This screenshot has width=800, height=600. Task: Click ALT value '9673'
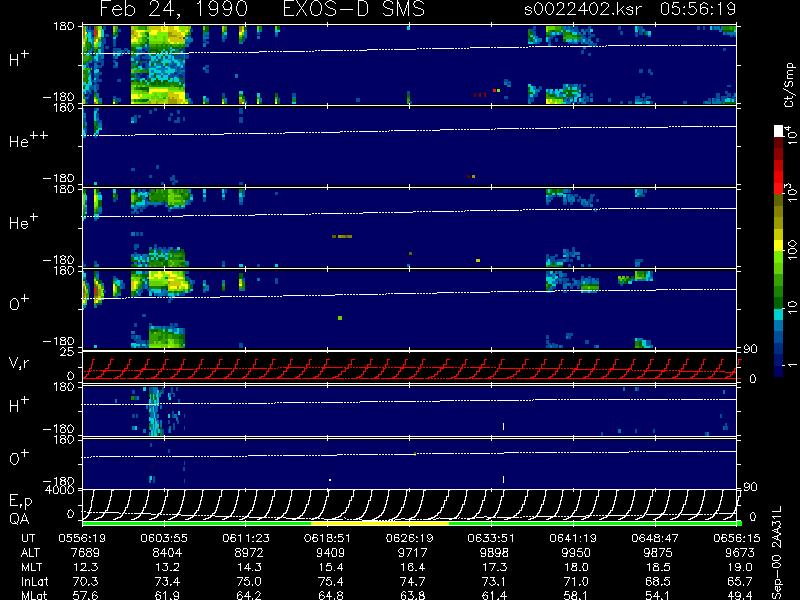pos(740,553)
